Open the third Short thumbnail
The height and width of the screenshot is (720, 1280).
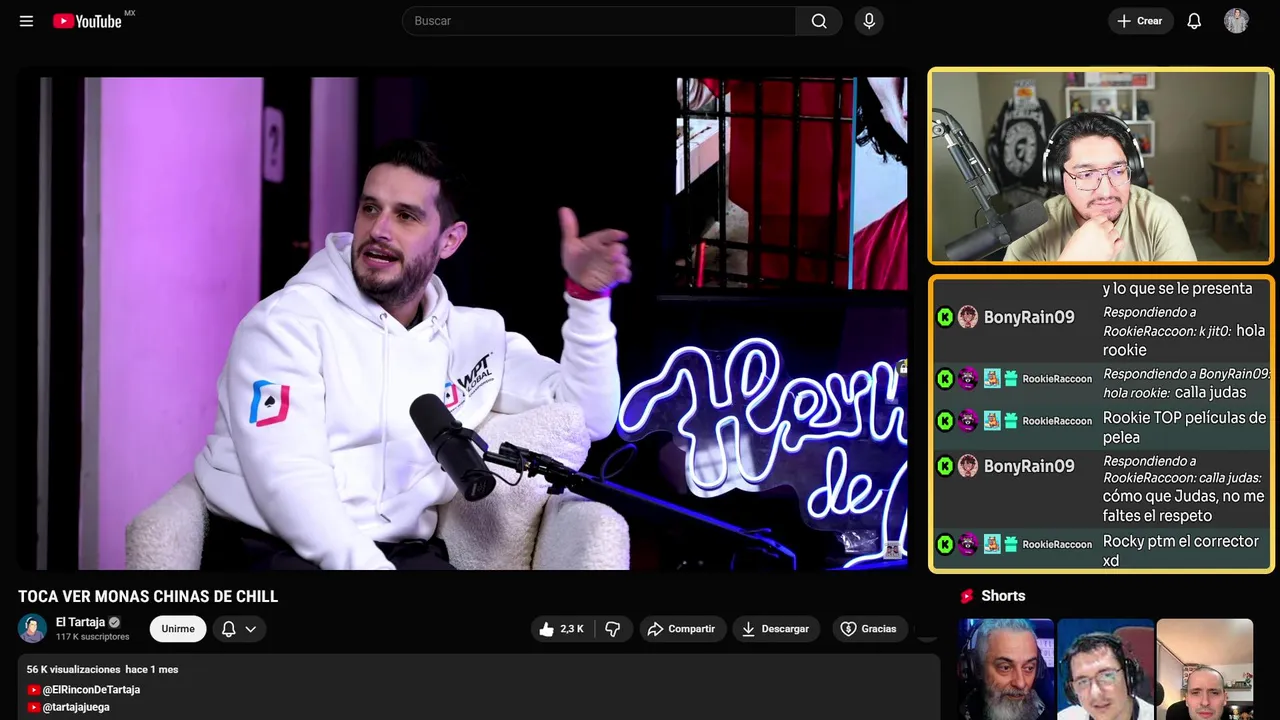pos(1204,669)
